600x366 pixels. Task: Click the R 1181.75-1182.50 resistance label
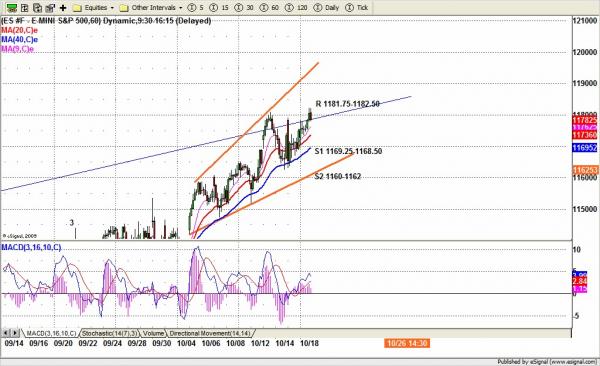click(x=347, y=104)
